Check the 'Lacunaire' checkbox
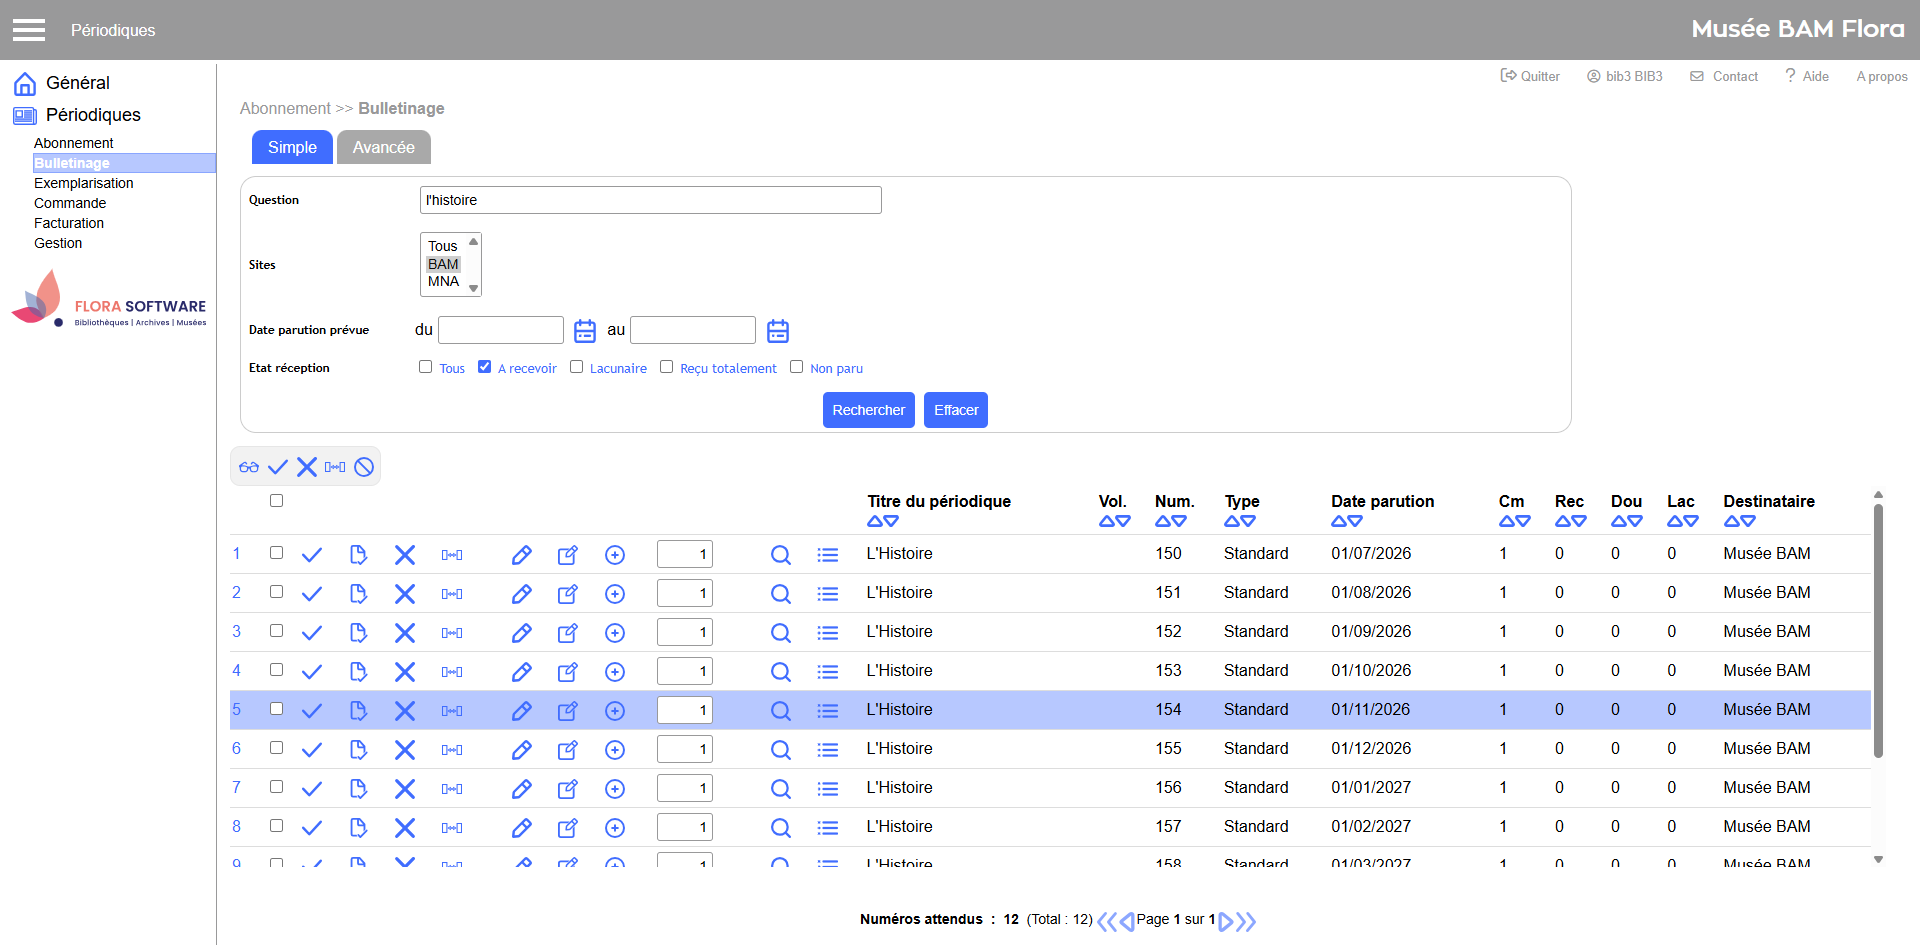The width and height of the screenshot is (1920, 945). [577, 367]
